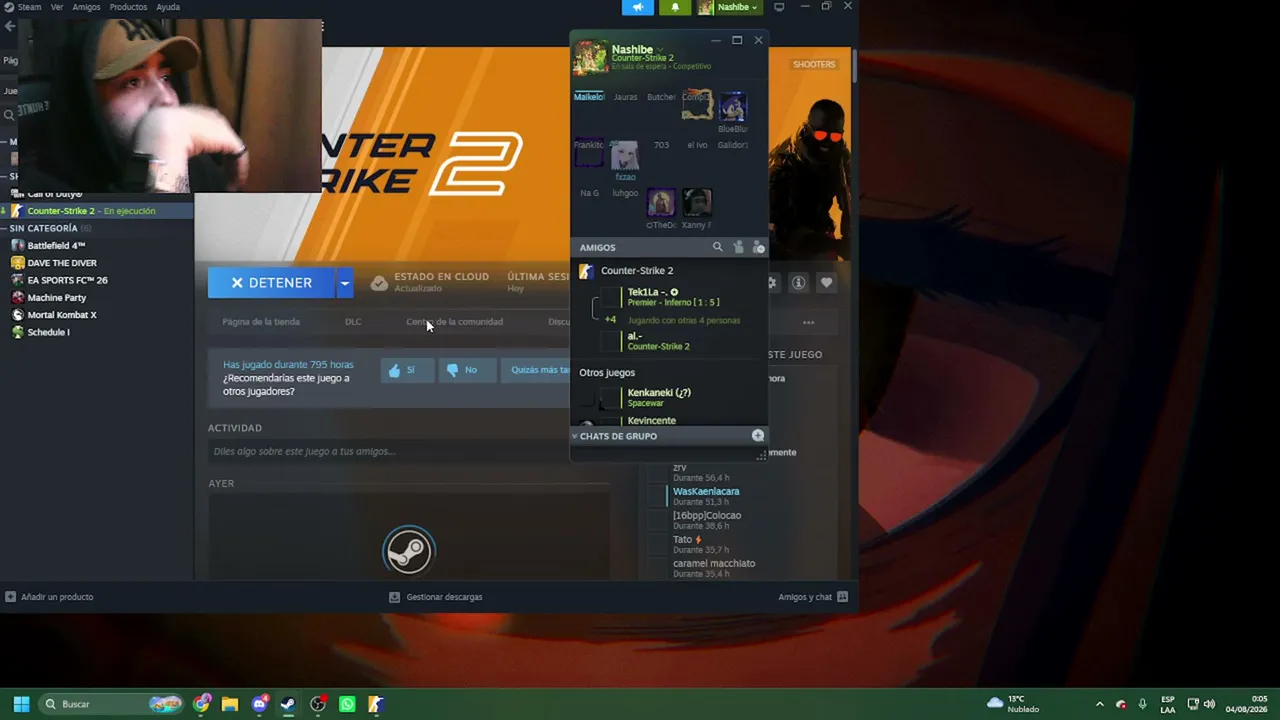
Task: Open the weather widget showing 13°C Nublado
Action: click(1013, 704)
